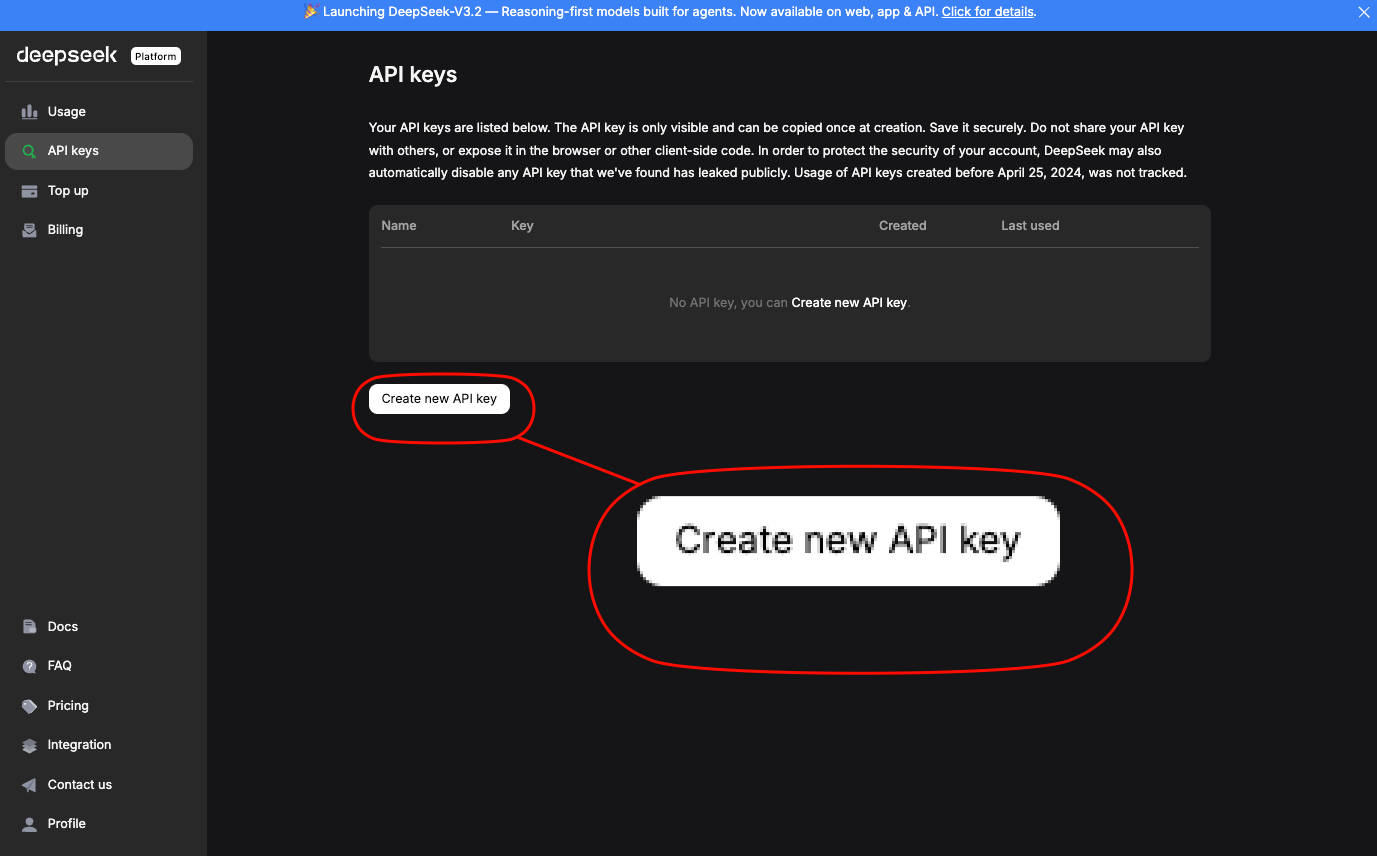This screenshot has width=1377, height=856.
Task: Click the Key column header
Action: point(522,226)
